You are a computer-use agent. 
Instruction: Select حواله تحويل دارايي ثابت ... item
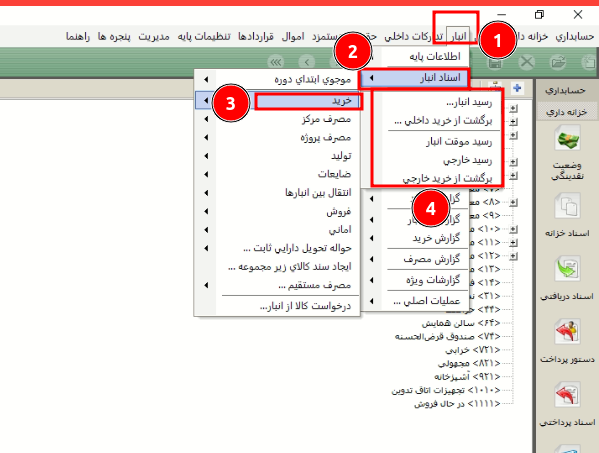[x=277, y=248]
